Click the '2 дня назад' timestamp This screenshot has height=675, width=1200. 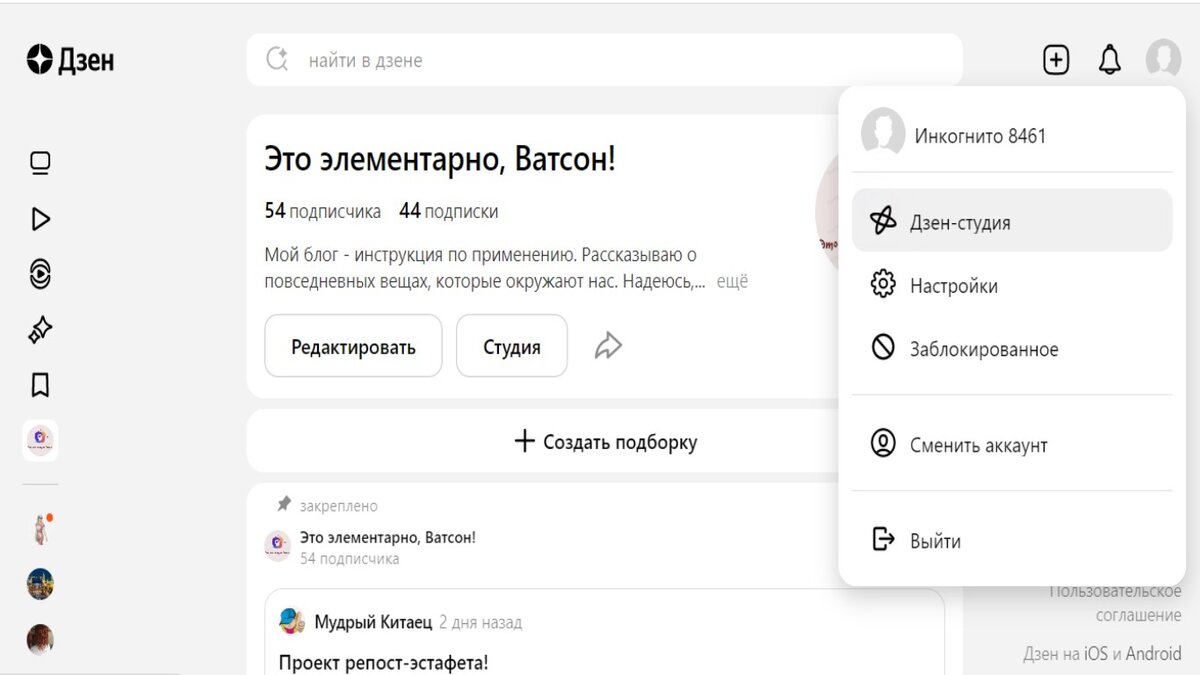click(x=480, y=622)
